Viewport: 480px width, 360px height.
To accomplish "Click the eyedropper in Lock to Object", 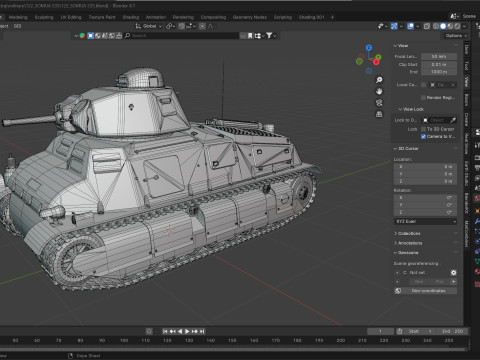I will click(453, 120).
